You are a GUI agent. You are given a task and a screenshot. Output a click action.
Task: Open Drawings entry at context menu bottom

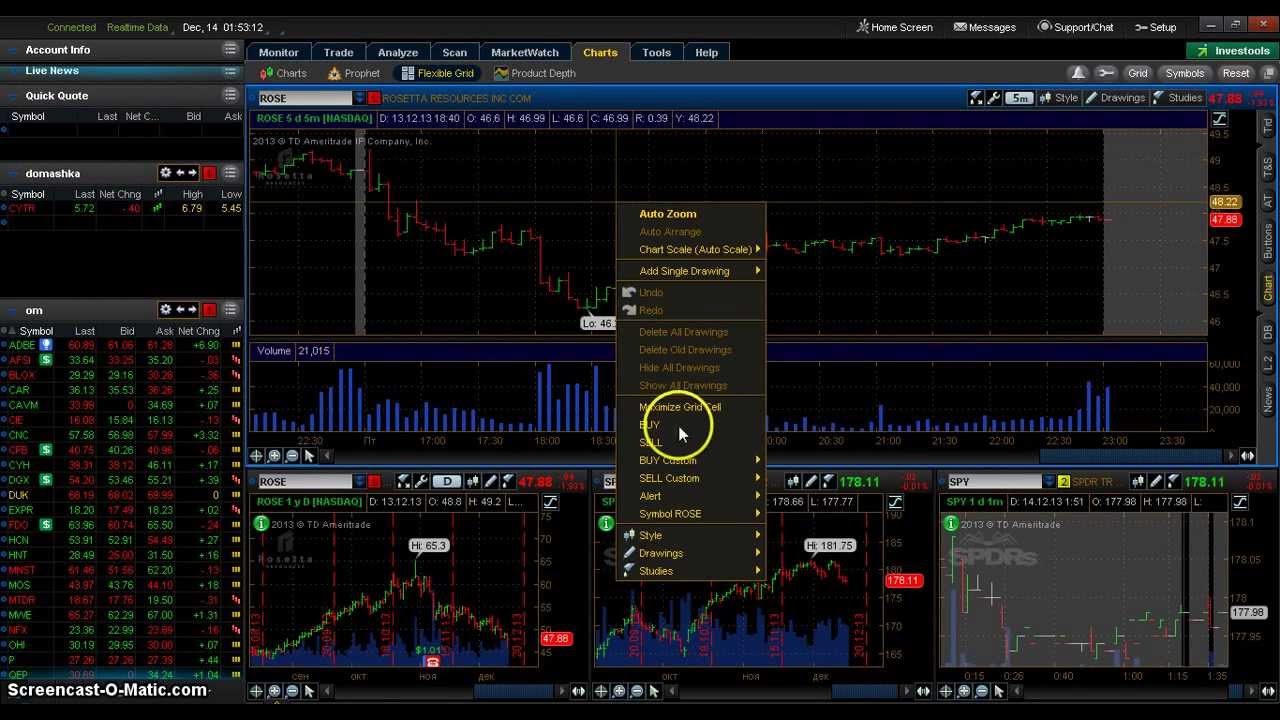[x=691, y=553]
